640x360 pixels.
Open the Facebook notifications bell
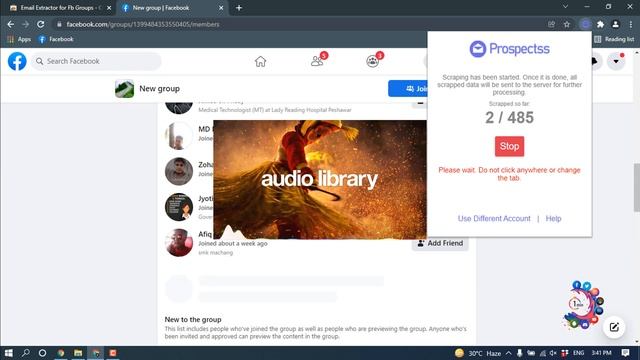(594, 61)
